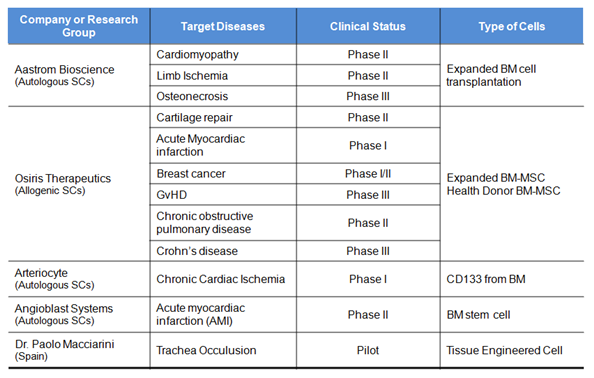Click the Company or Research Group header
Viewport: 594px width, 378px height.
[79, 26]
